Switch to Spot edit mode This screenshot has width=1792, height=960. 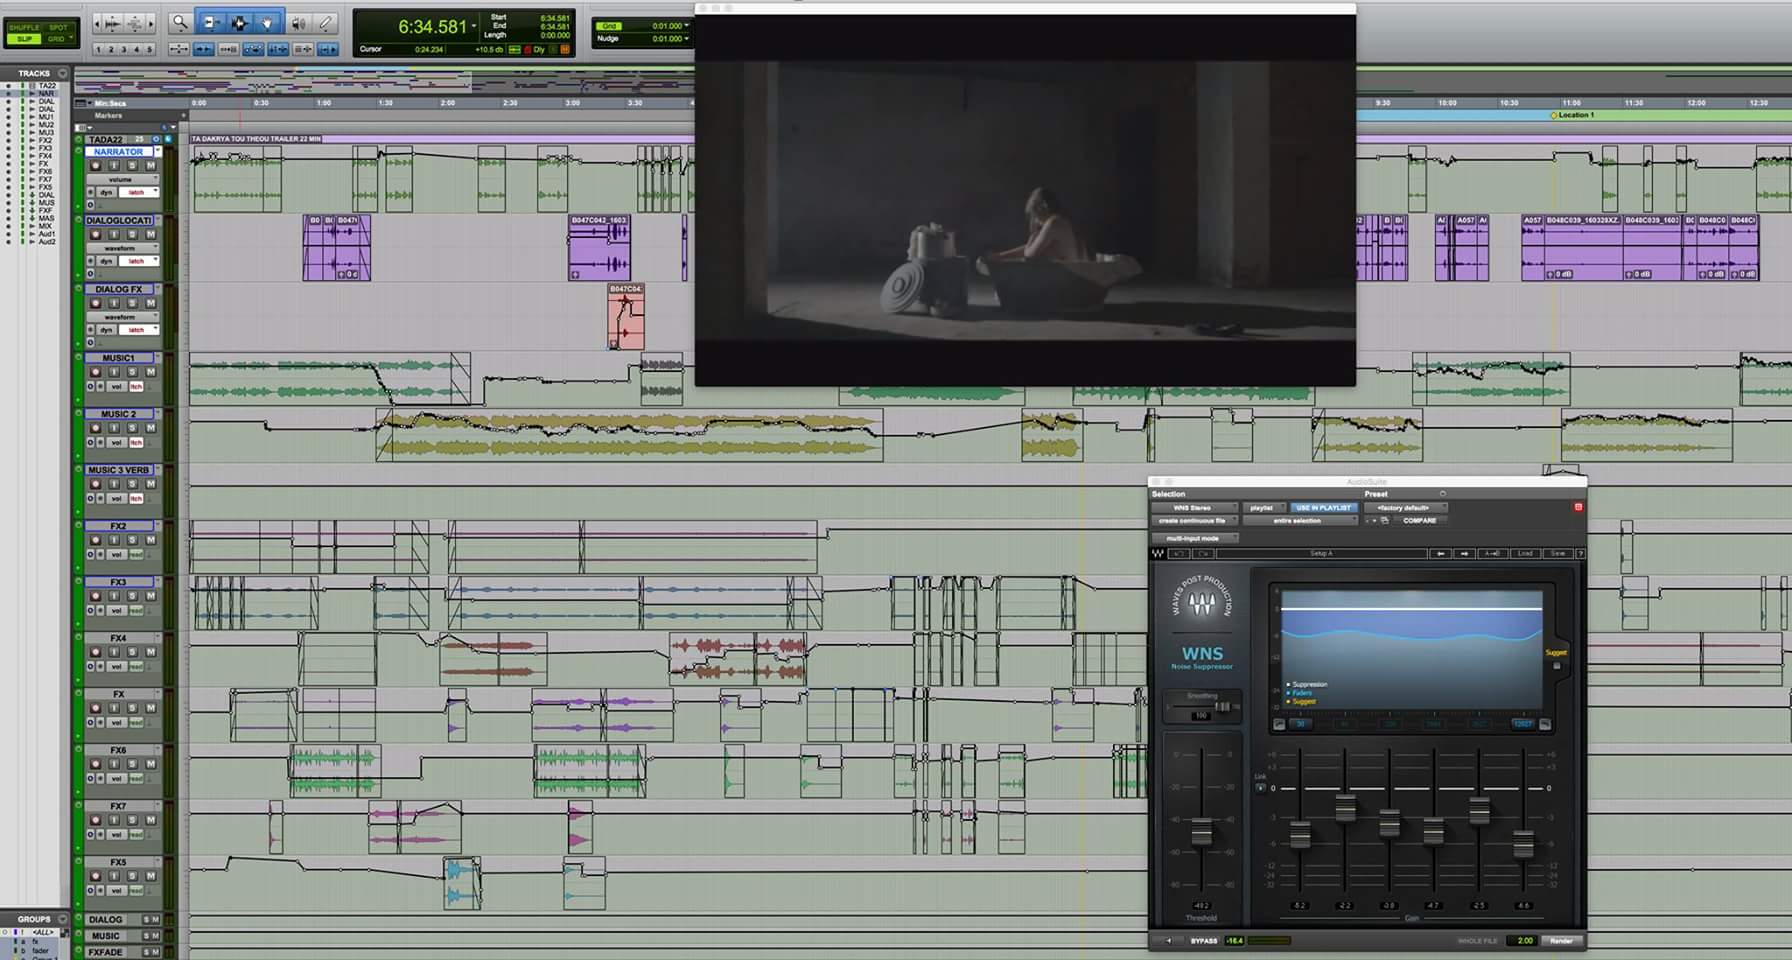(58, 27)
